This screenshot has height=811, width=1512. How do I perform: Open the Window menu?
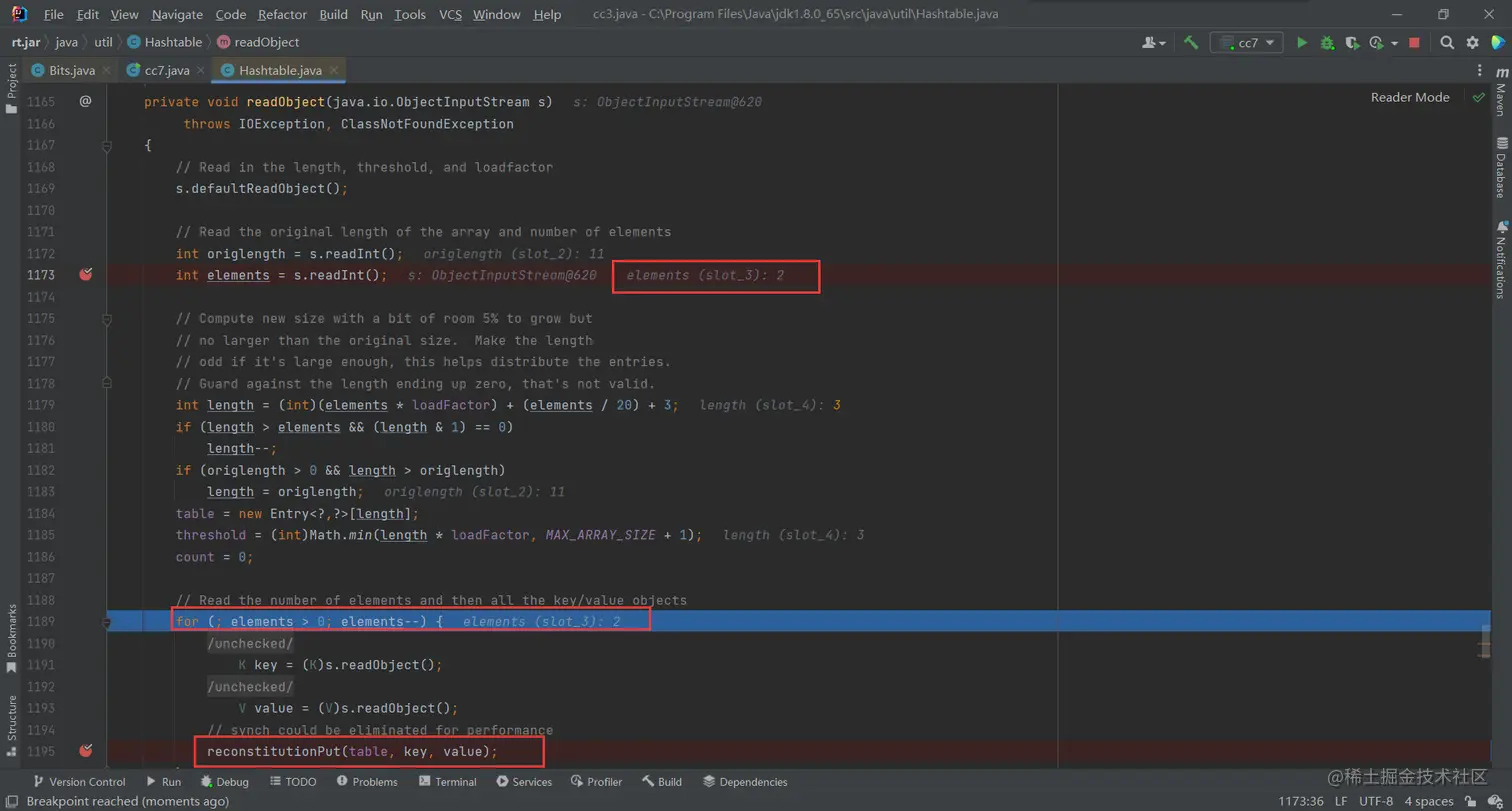coord(497,15)
